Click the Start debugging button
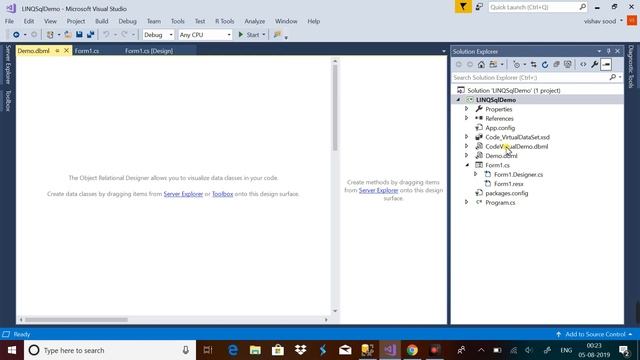 249,35
